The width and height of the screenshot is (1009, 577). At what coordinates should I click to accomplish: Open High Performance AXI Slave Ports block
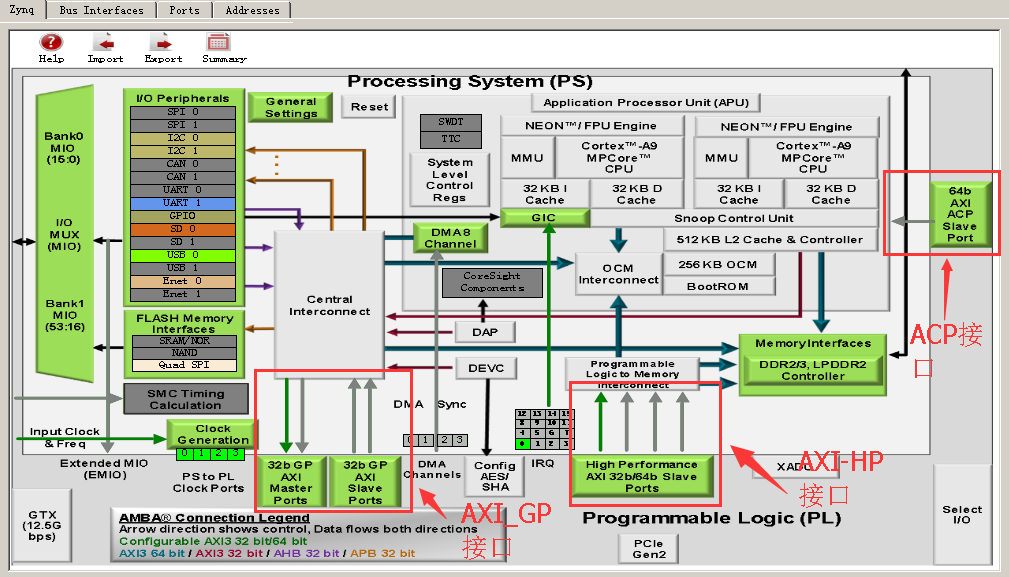tap(642, 476)
